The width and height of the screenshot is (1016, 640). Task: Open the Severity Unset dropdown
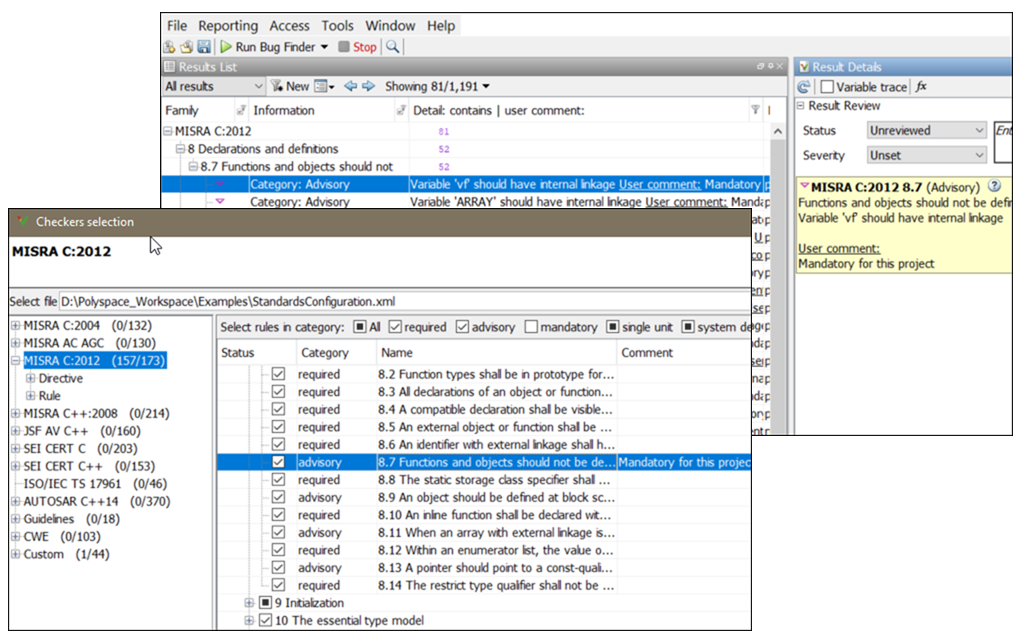[927, 155]
